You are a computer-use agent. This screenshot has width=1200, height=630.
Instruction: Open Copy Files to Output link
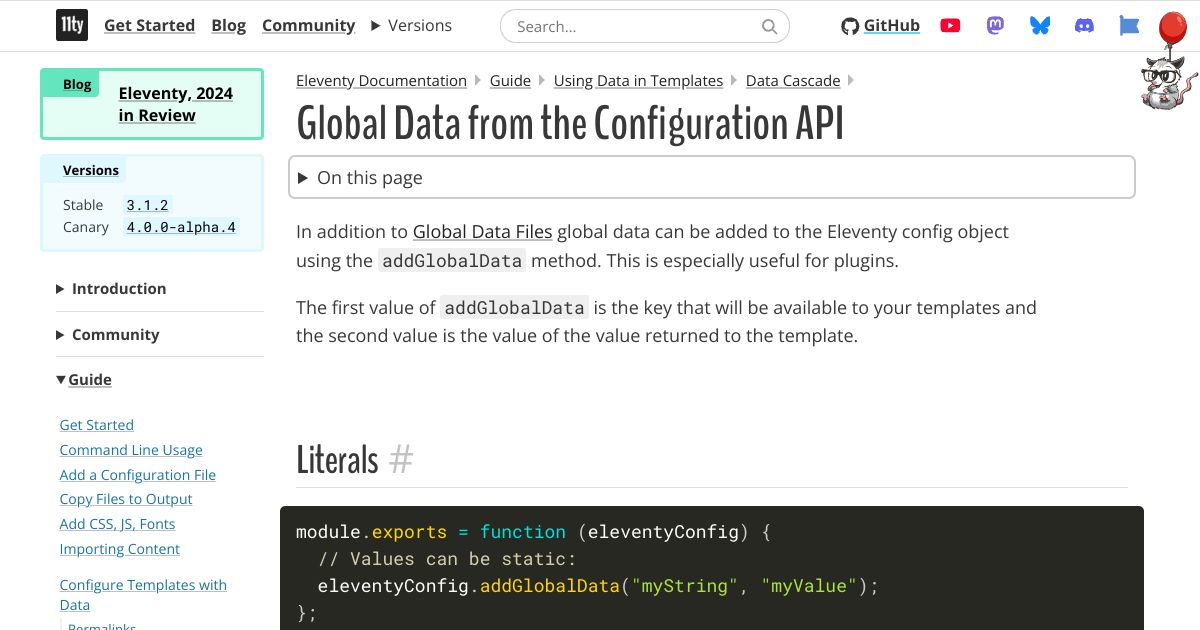pyautogui.click(x=126, y=499)
